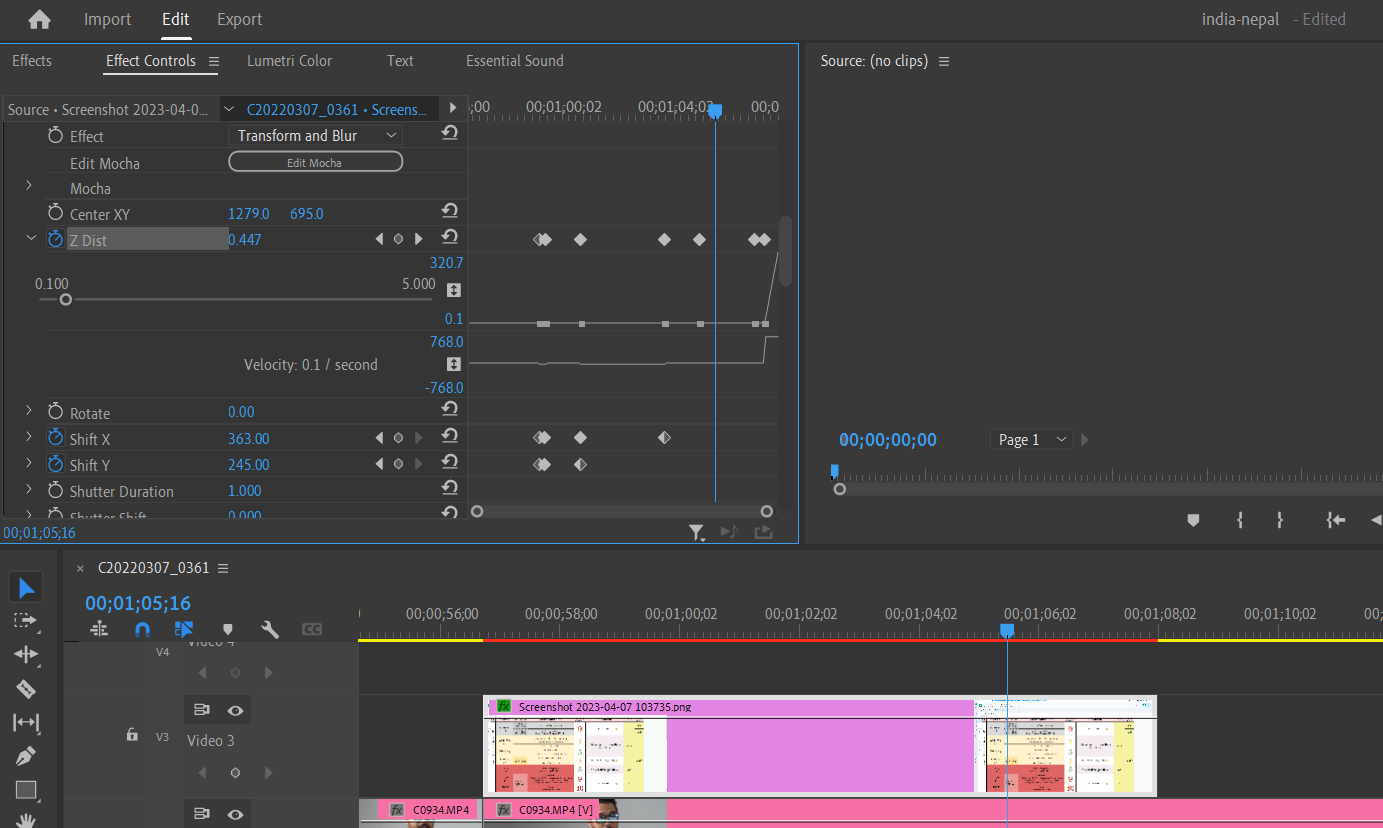Open the timeline display settings wrench

click(269, 629)
